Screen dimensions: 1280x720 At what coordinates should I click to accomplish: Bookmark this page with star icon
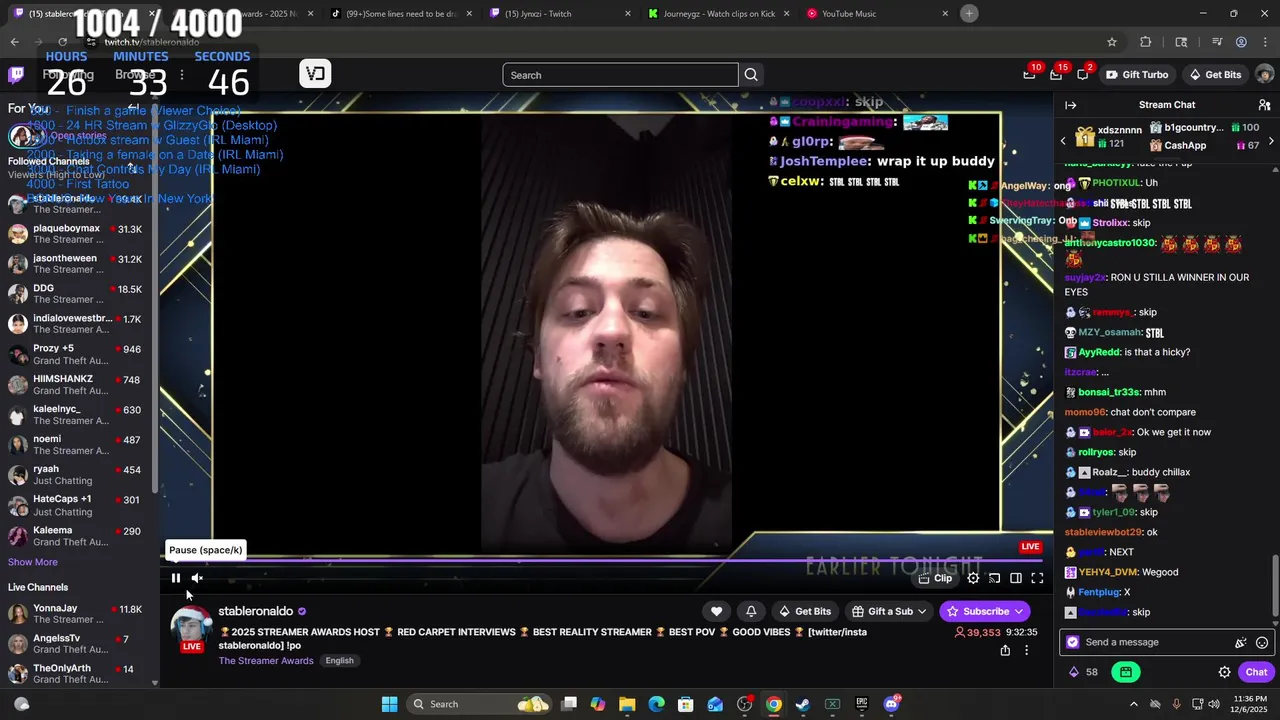point(1111,42)
